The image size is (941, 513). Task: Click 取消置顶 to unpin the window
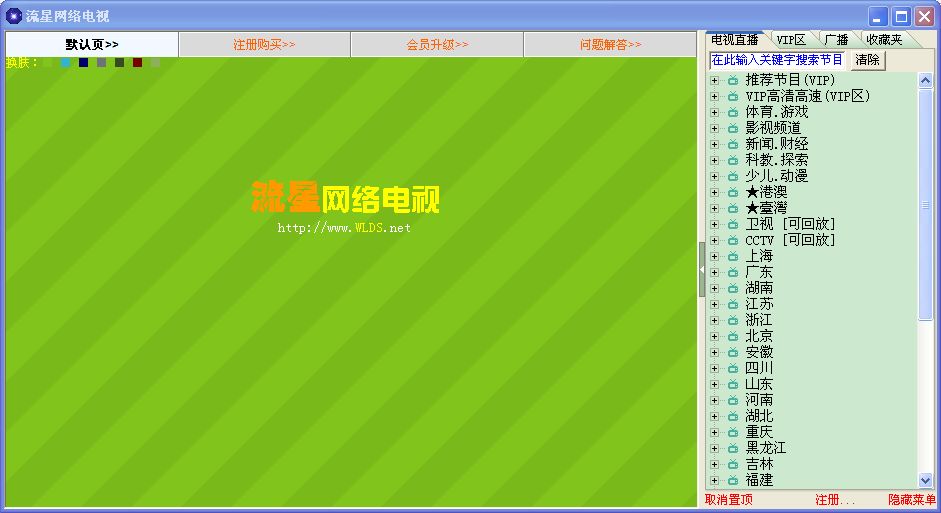point(729,499)
